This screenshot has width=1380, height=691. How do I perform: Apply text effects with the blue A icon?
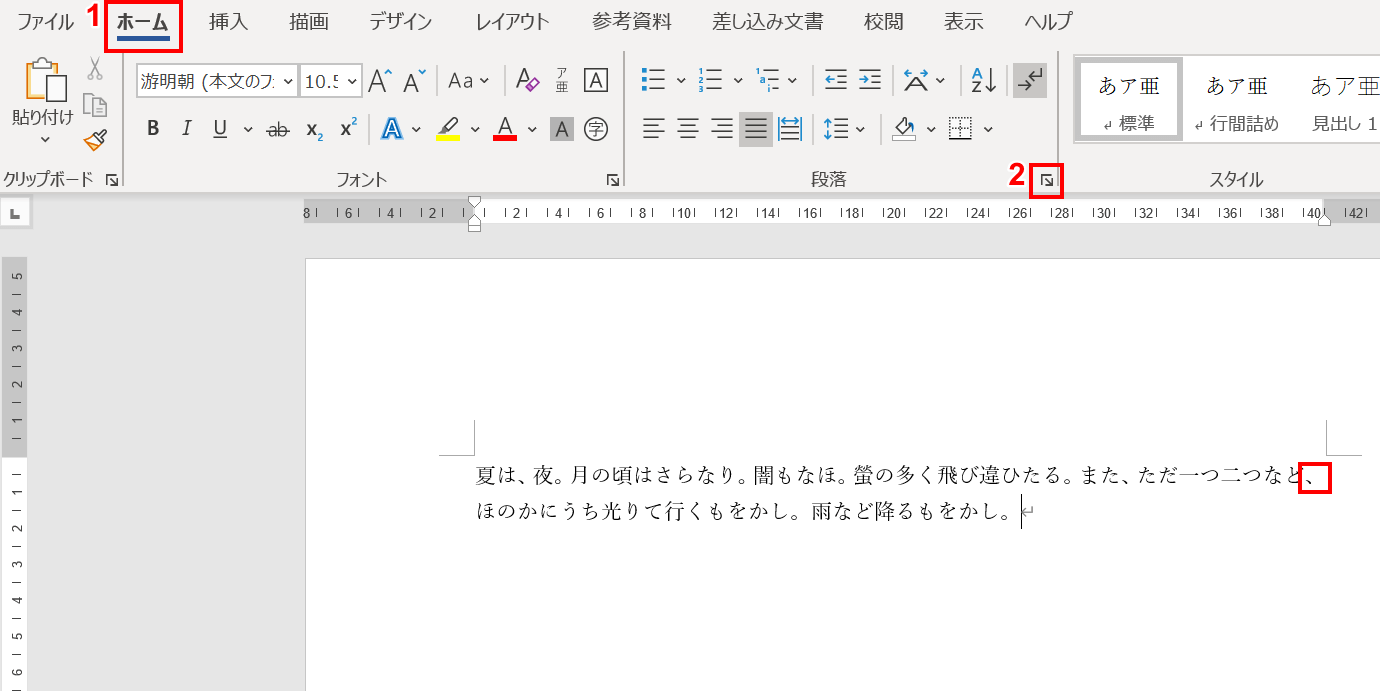(x=391, y=129)
